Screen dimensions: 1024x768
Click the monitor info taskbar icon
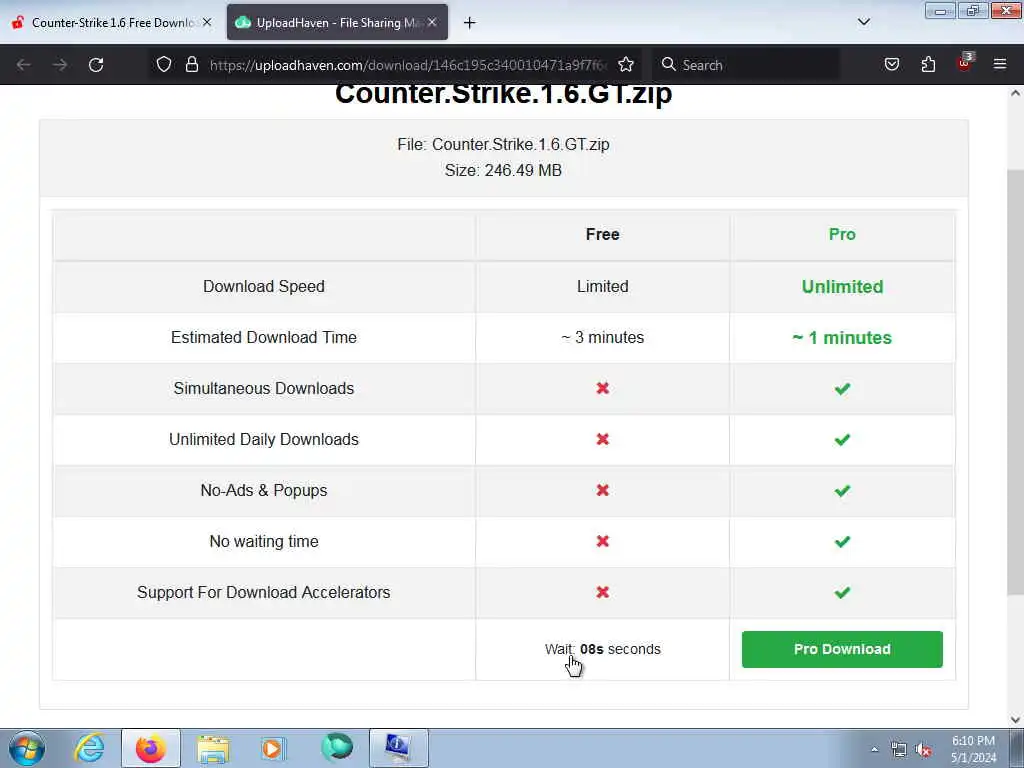click(x=398, y=748)
